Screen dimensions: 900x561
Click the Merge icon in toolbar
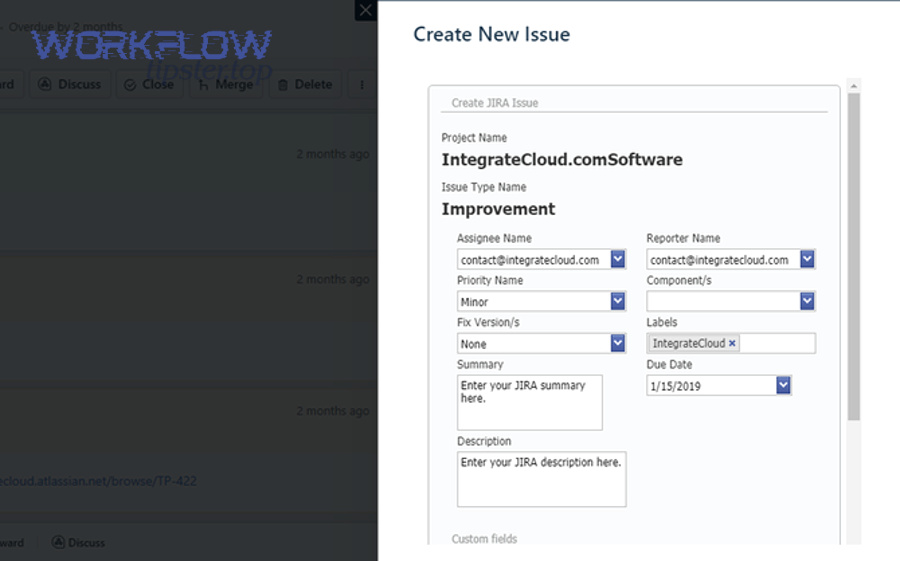[203, 85]
